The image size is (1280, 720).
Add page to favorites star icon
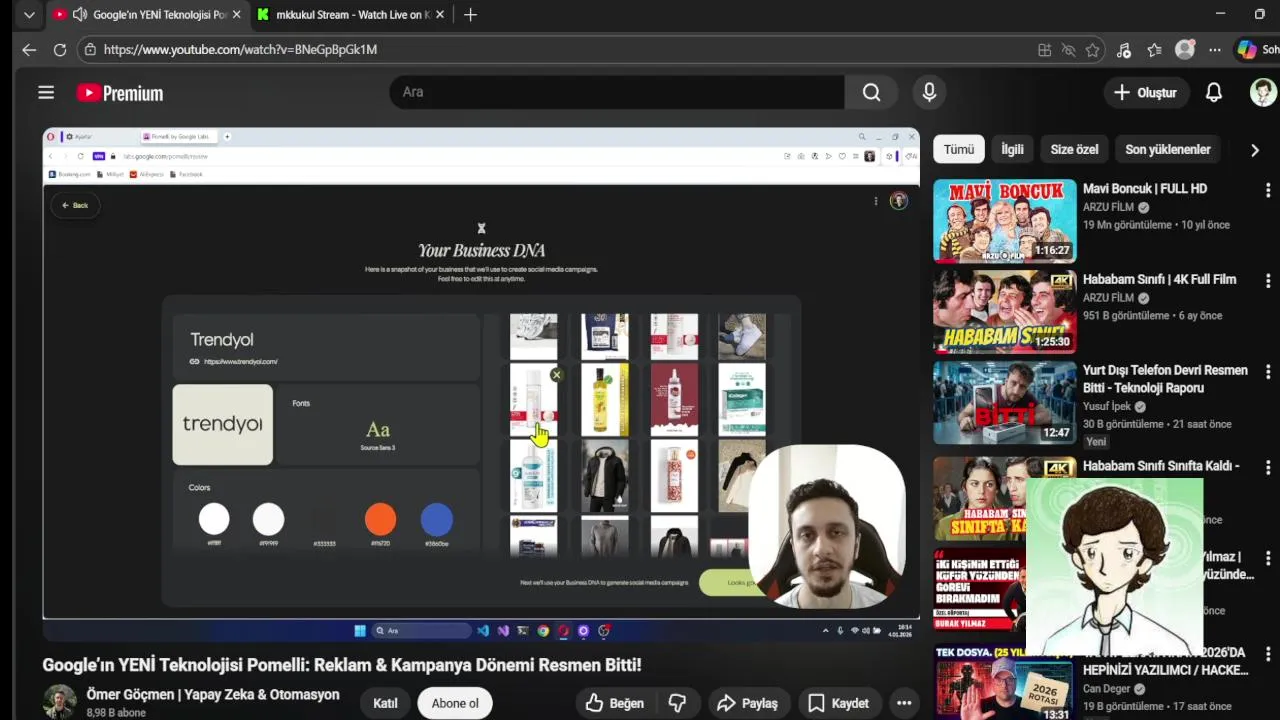click(x=1092, y=50)
